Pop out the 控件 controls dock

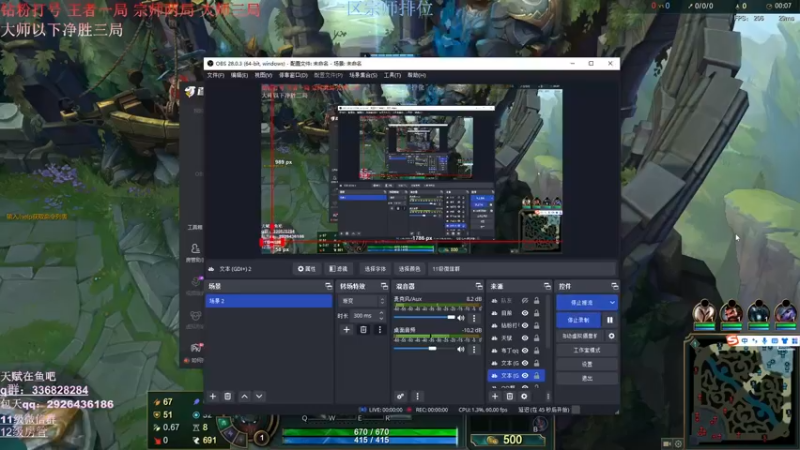pyautogui.click(x=614, y=286)
